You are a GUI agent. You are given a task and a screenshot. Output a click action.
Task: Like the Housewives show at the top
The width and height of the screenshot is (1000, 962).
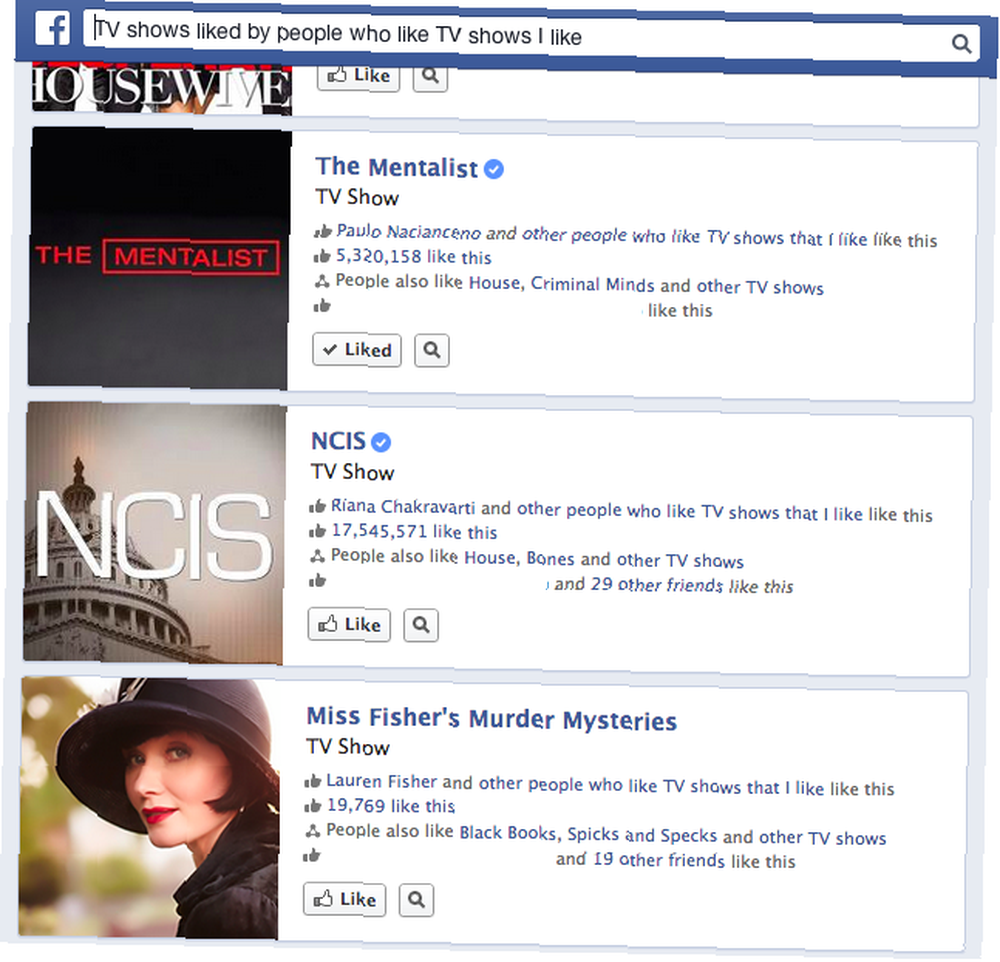point(358,76)
